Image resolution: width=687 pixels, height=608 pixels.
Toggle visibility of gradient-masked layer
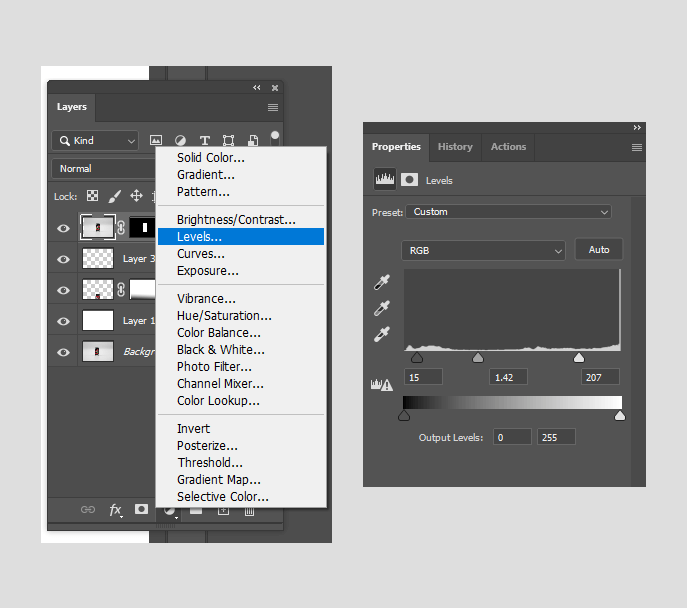pyautogui.click(x=64, y=290)
